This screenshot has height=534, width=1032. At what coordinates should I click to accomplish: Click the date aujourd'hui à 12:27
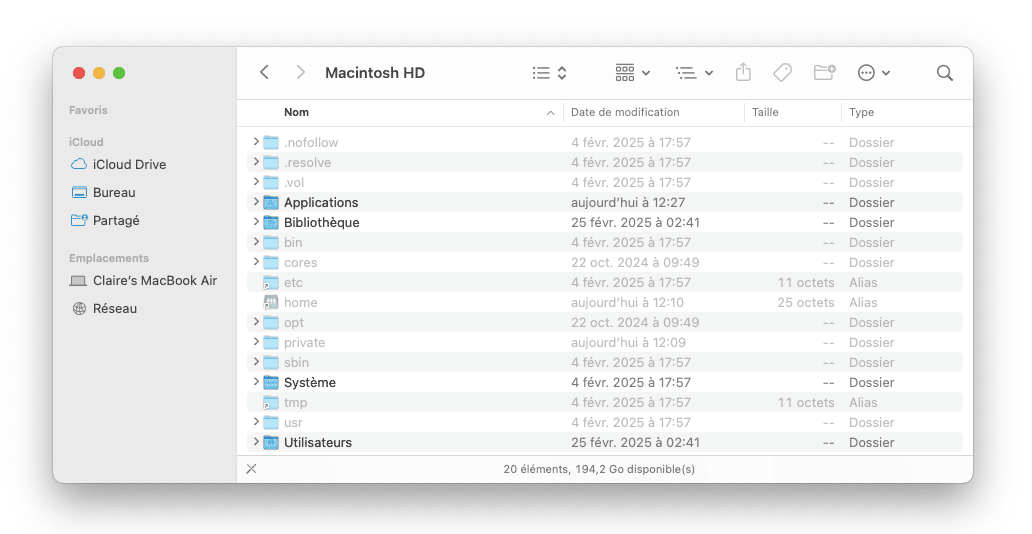pyautogui.click(x=628, y=202)
